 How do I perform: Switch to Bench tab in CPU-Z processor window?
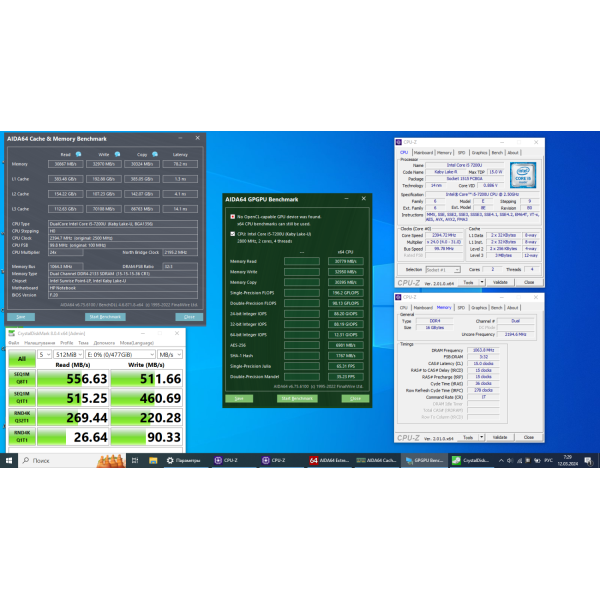pos(497,153)
